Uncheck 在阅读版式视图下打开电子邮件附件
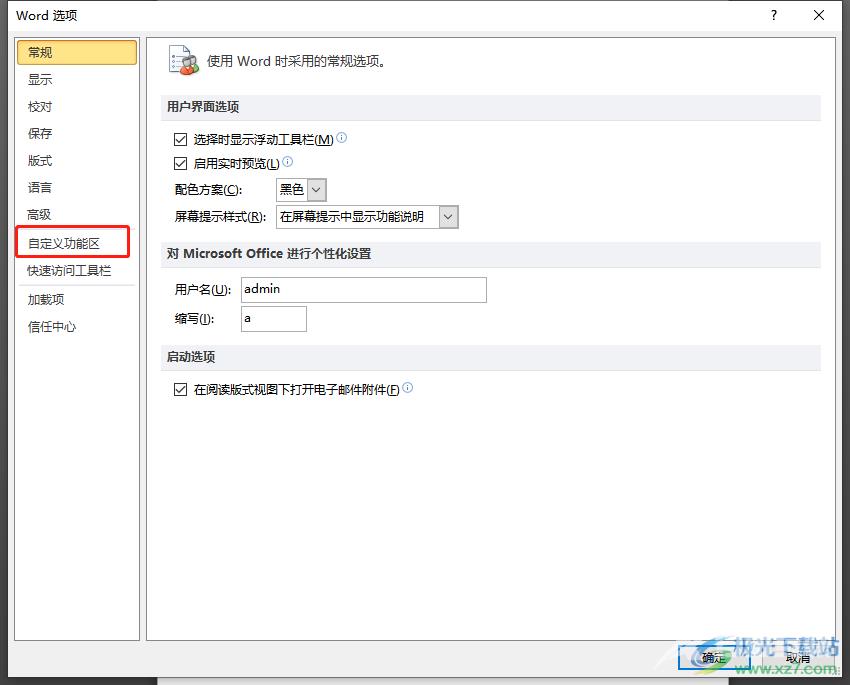This screenshot has height=685, width=850. (x=181, y=390)
